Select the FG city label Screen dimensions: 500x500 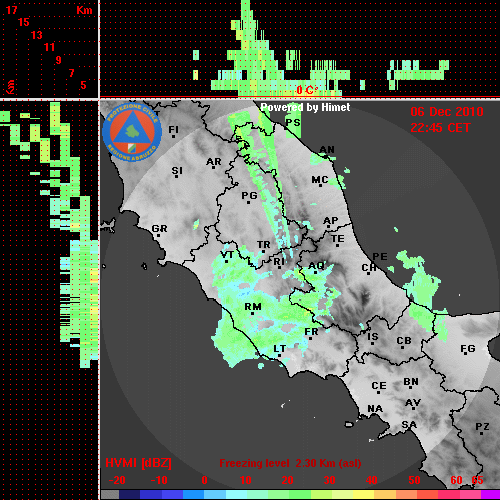click(468, 349)
